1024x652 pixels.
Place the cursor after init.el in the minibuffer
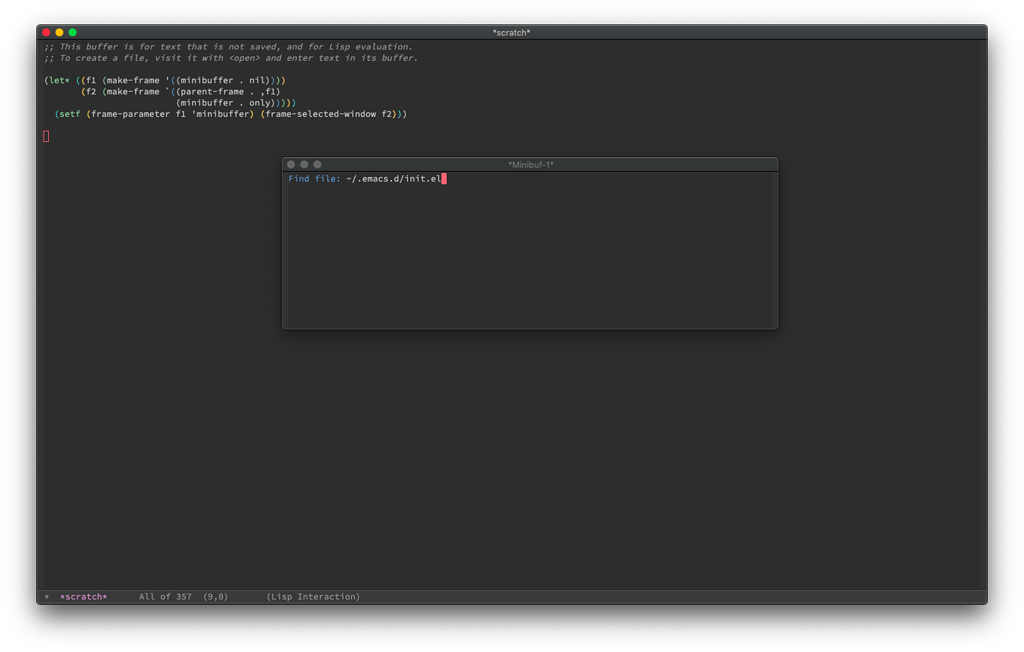tap(444, 177)
